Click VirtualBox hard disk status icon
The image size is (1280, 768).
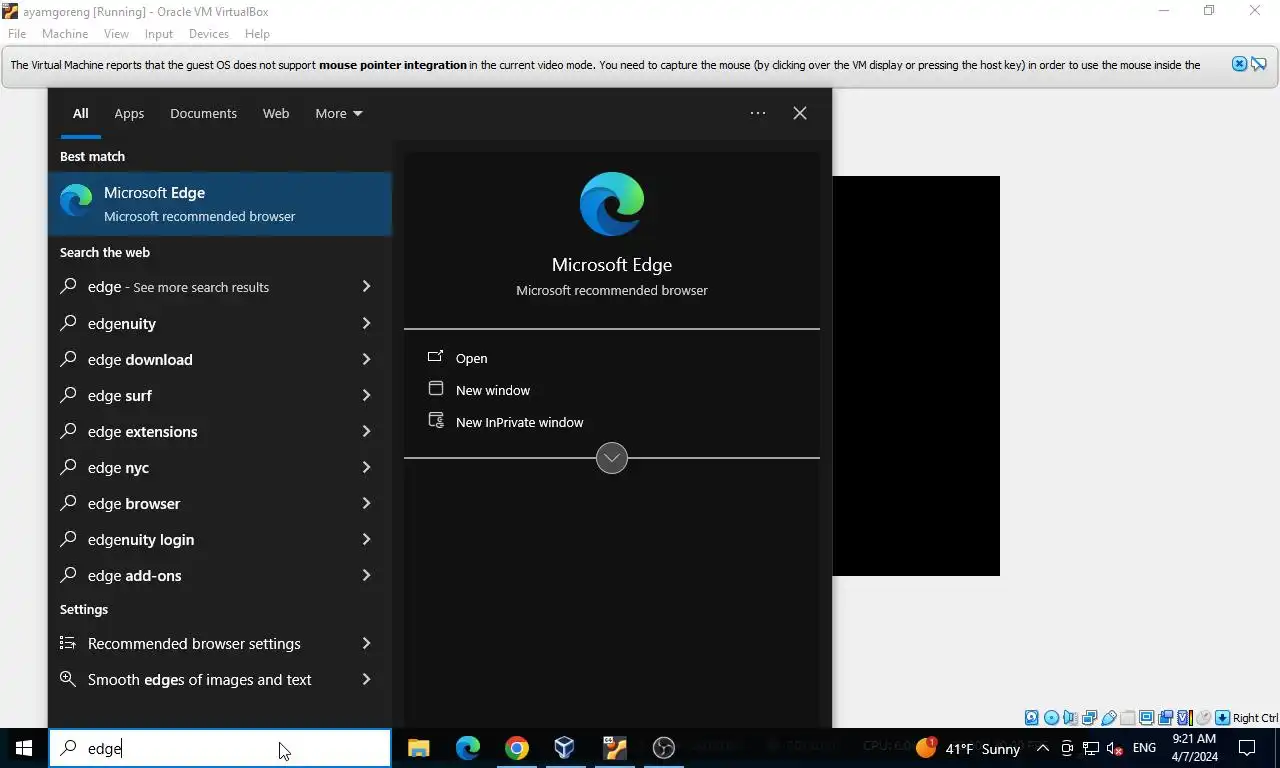coord(1032,717)
